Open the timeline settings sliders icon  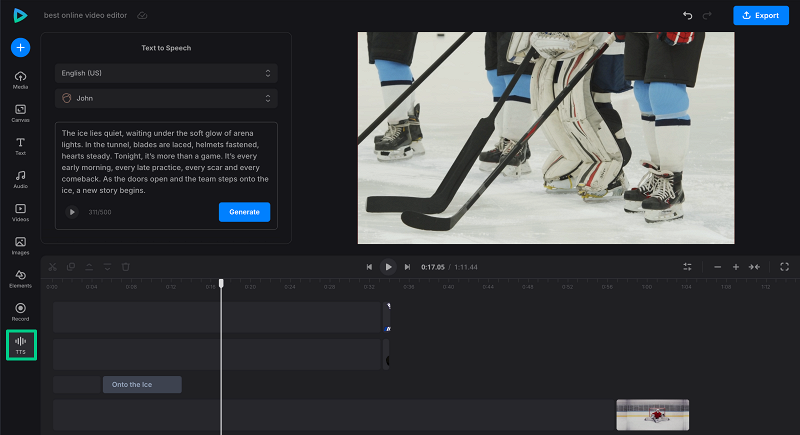[687, 267]
